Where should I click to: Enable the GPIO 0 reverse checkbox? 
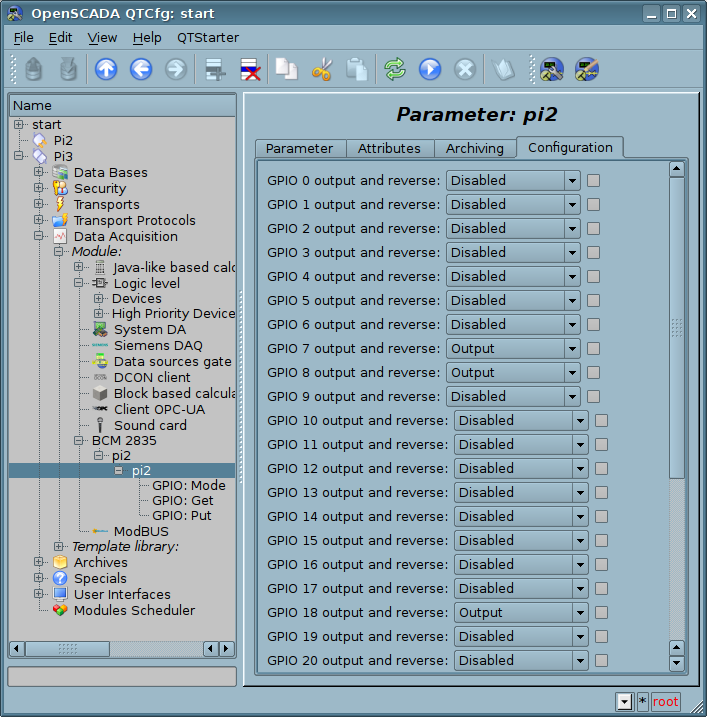pos(593,181)
